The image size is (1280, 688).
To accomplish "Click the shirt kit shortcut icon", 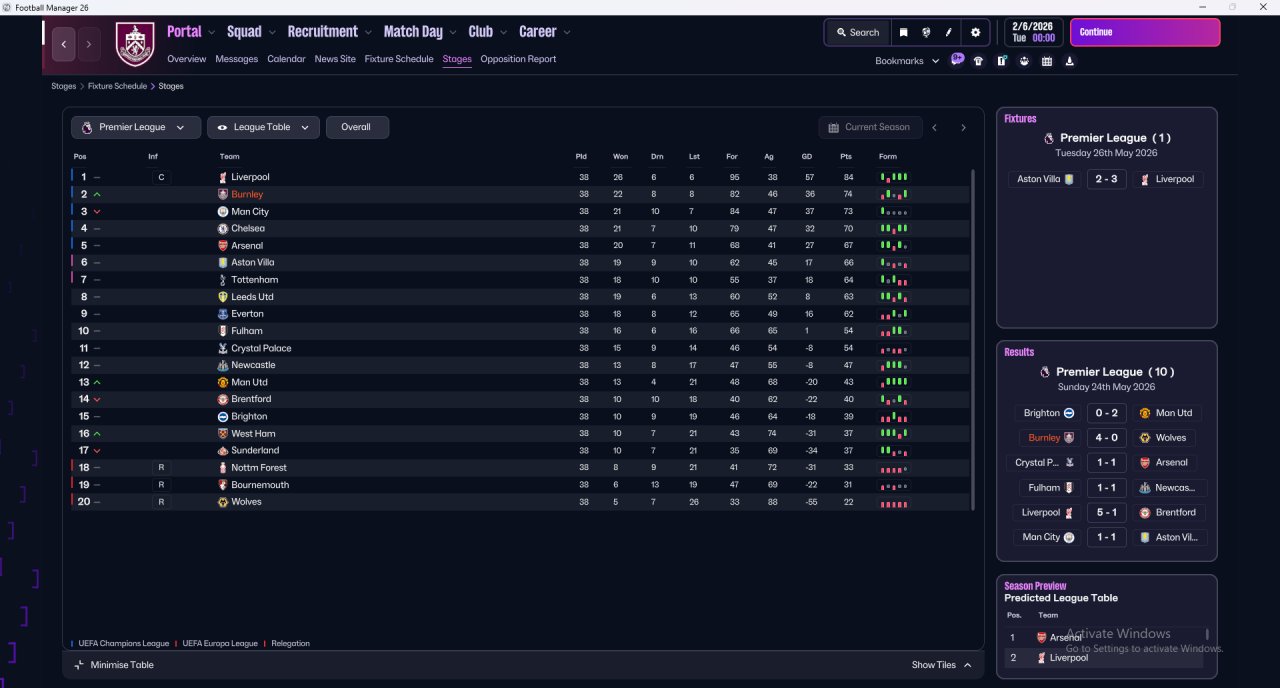I will point(978,61).
